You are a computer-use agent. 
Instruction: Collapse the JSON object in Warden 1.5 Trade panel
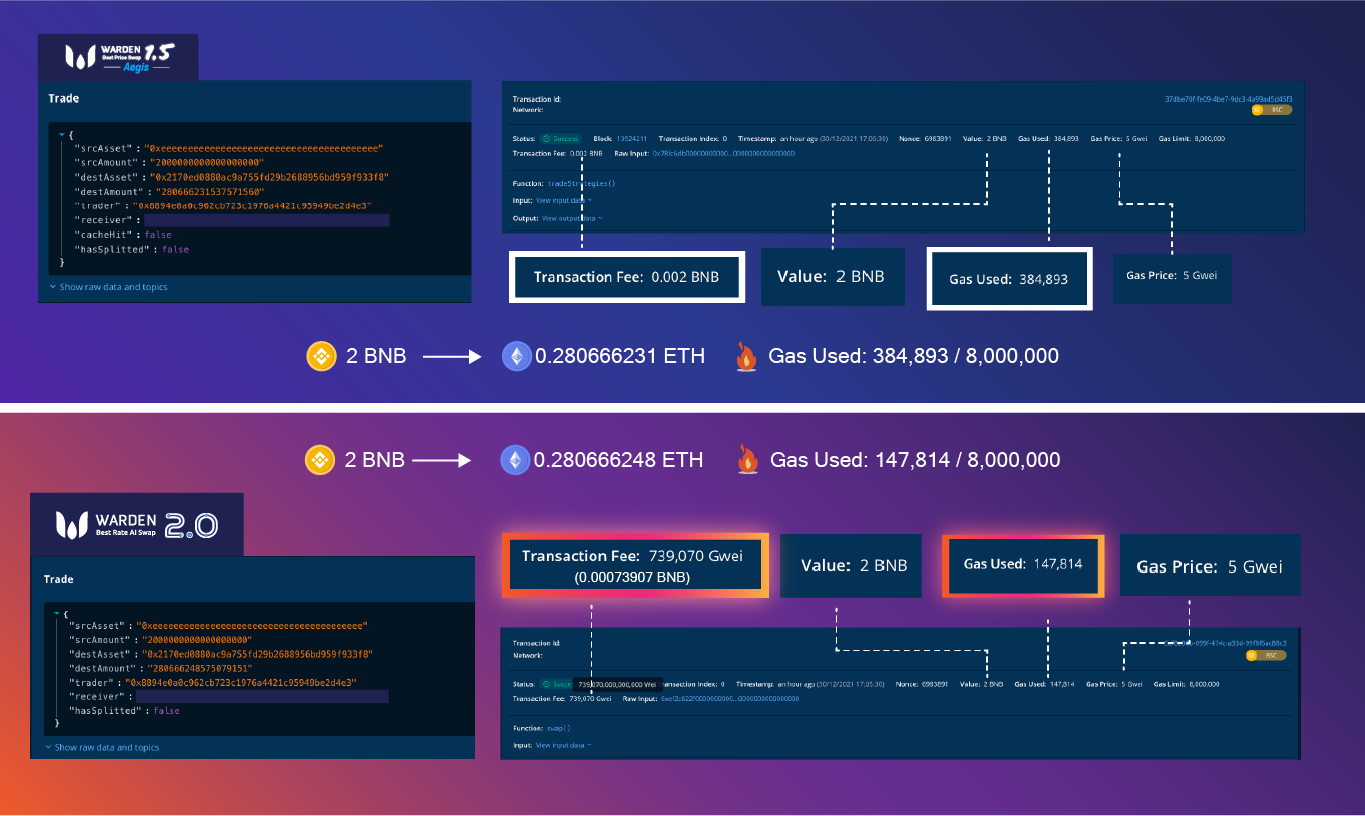pyautogui.click(x=61, y=133)
